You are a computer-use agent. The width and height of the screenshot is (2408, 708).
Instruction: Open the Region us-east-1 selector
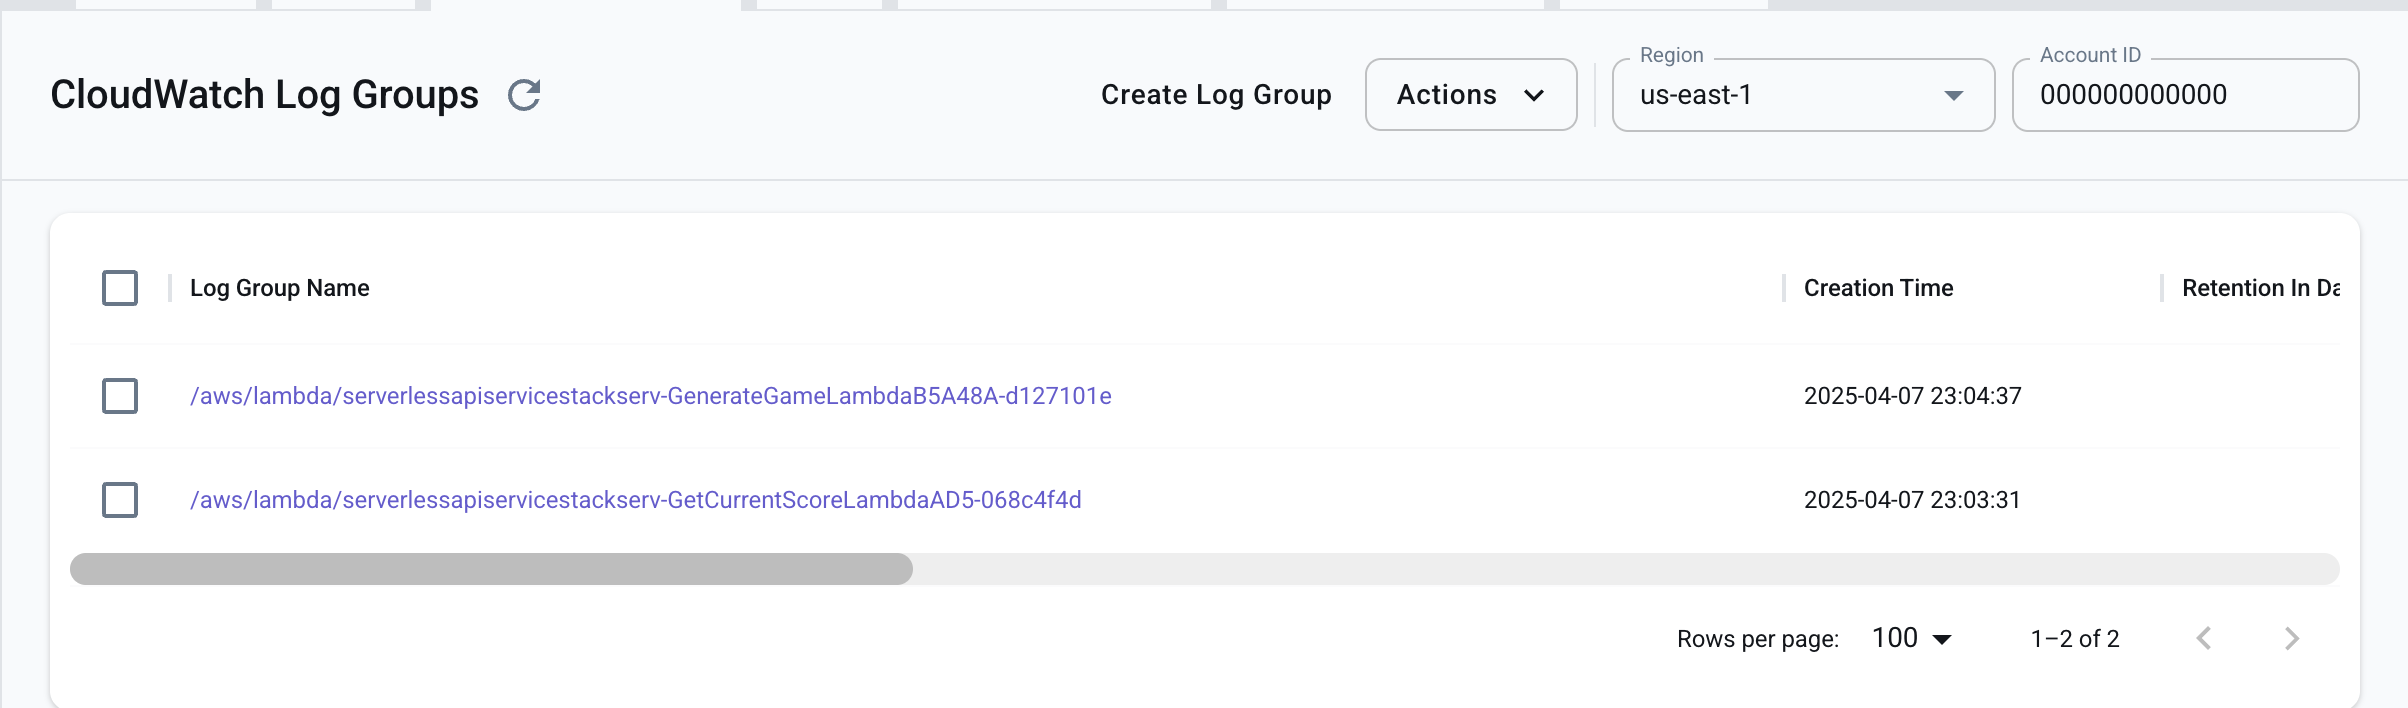(x=1803, y=95)
